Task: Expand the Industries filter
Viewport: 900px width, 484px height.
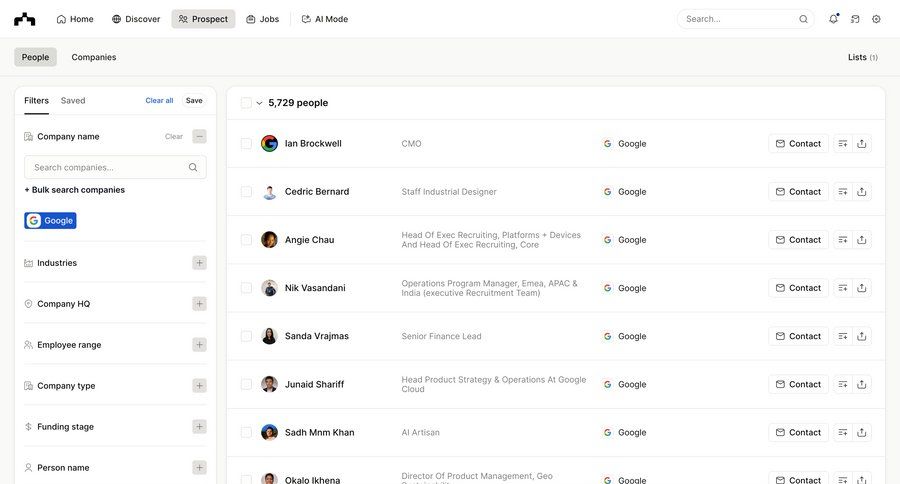Action: coord(199,263)
